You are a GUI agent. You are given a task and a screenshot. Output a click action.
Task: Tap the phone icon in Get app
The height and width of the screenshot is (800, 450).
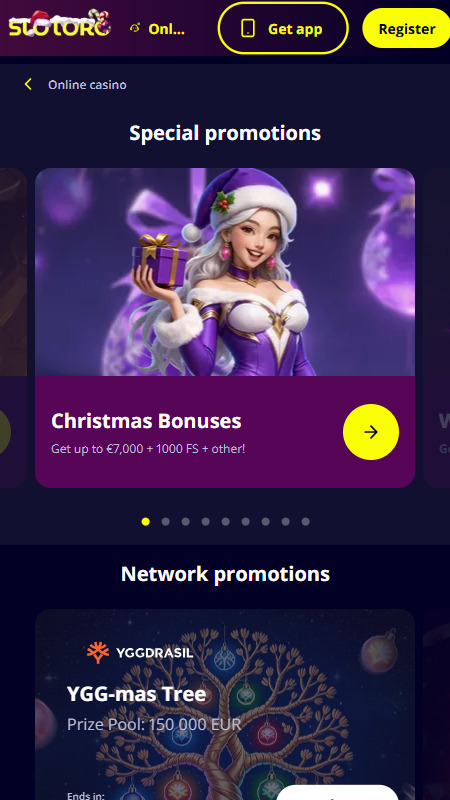click(248, 29)
